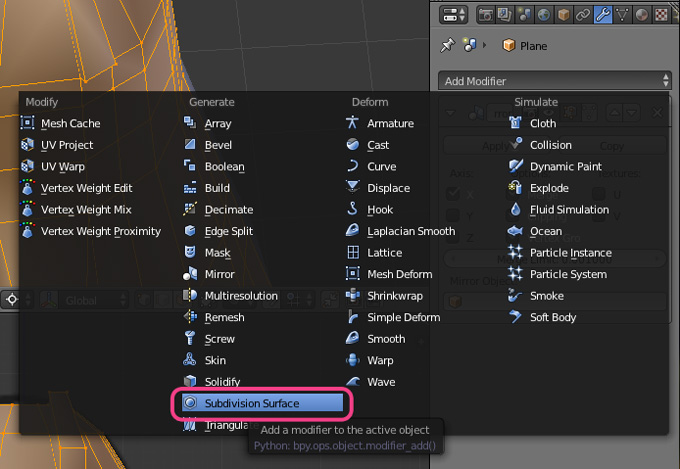Click the Cast modifier icon
The width and height of the screenshot is (680, 469).
tap(353, 144)
